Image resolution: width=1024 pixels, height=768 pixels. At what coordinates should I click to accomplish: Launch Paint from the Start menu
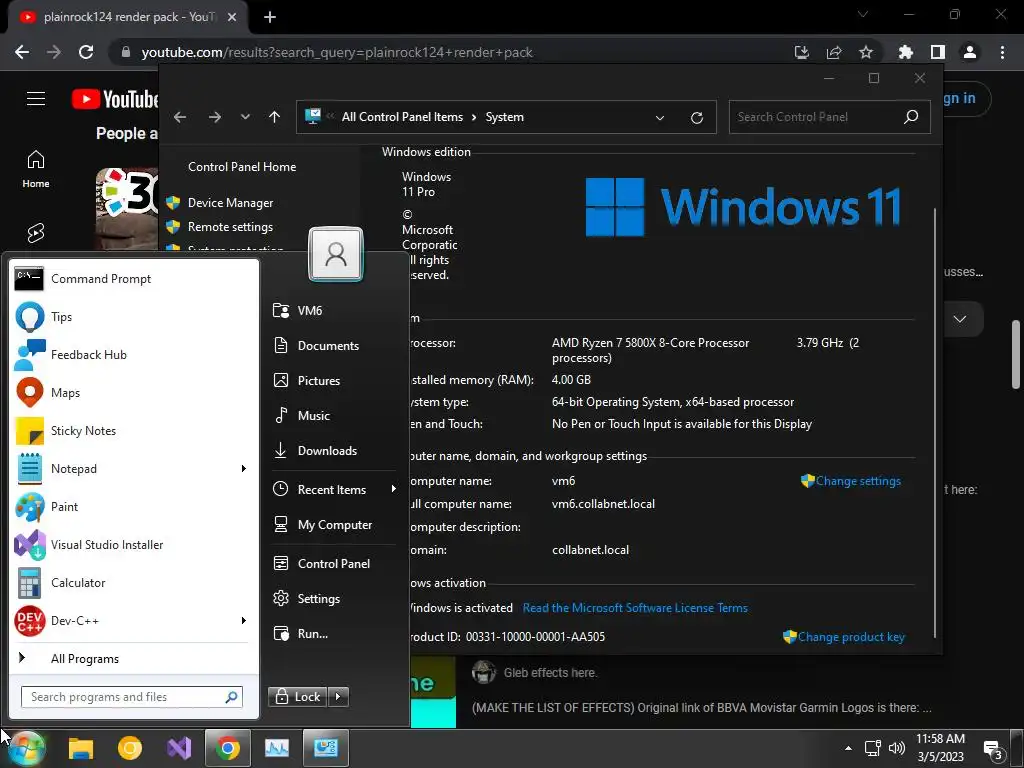134,507
